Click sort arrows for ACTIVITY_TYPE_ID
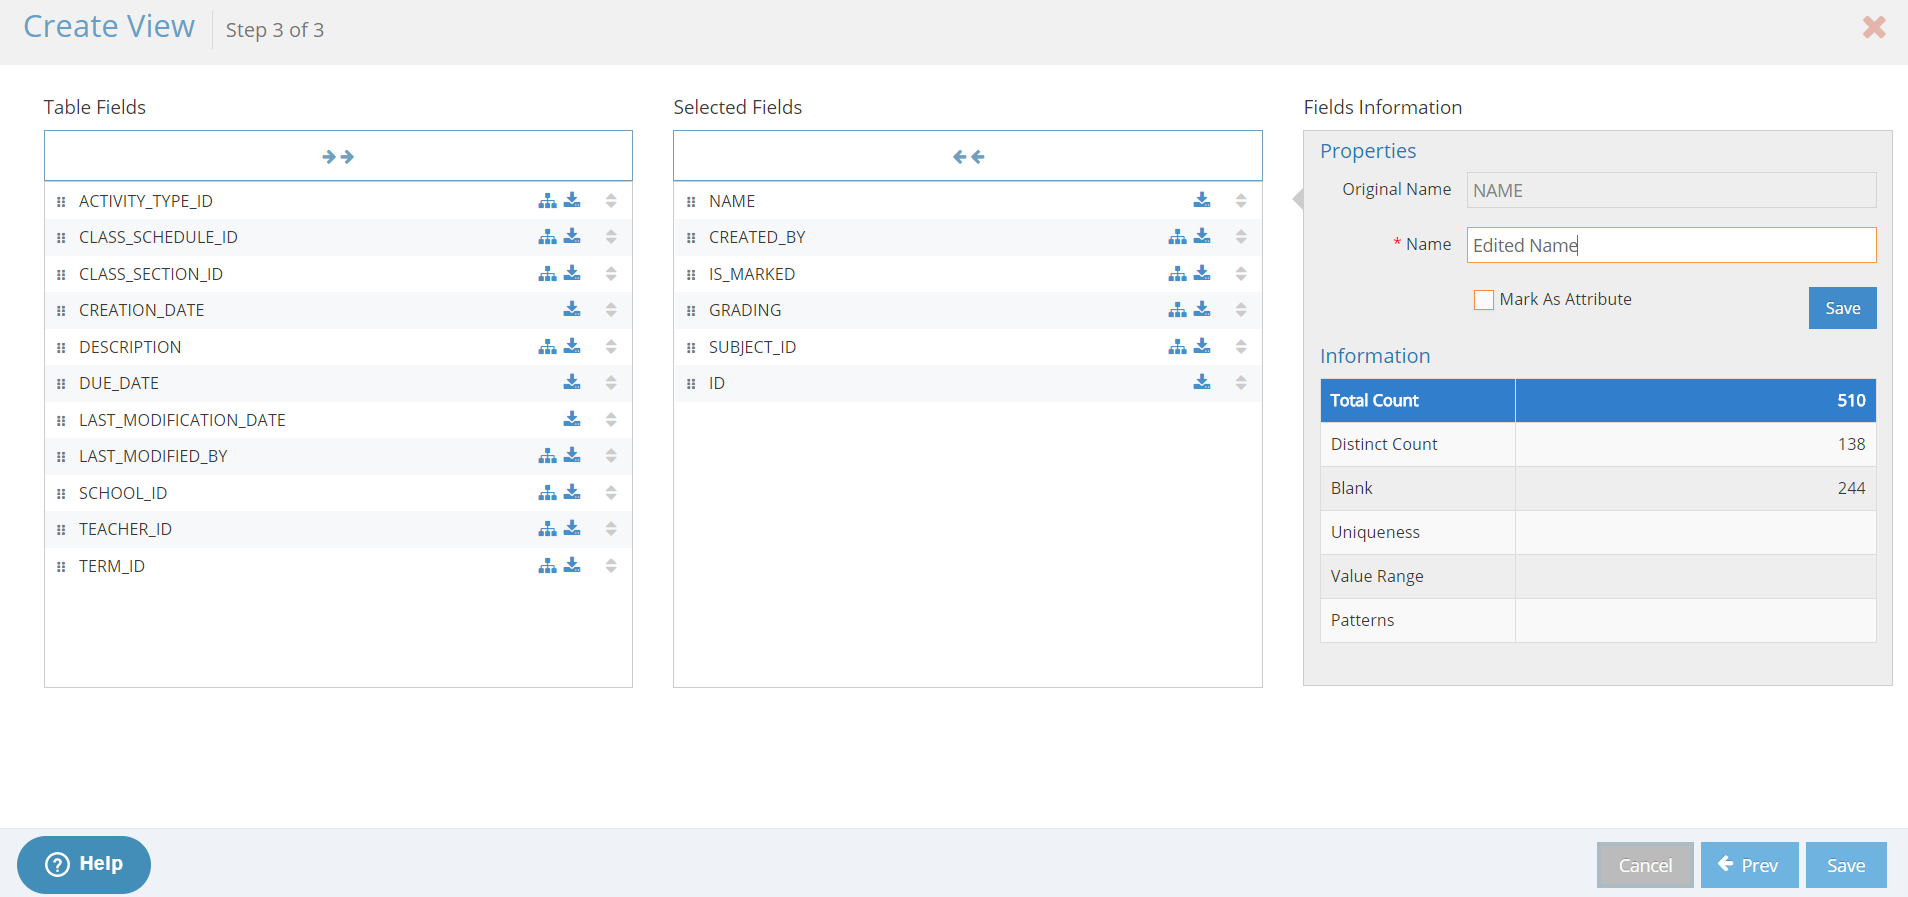This screenshot has height=897, width=1908. [611, 201]
